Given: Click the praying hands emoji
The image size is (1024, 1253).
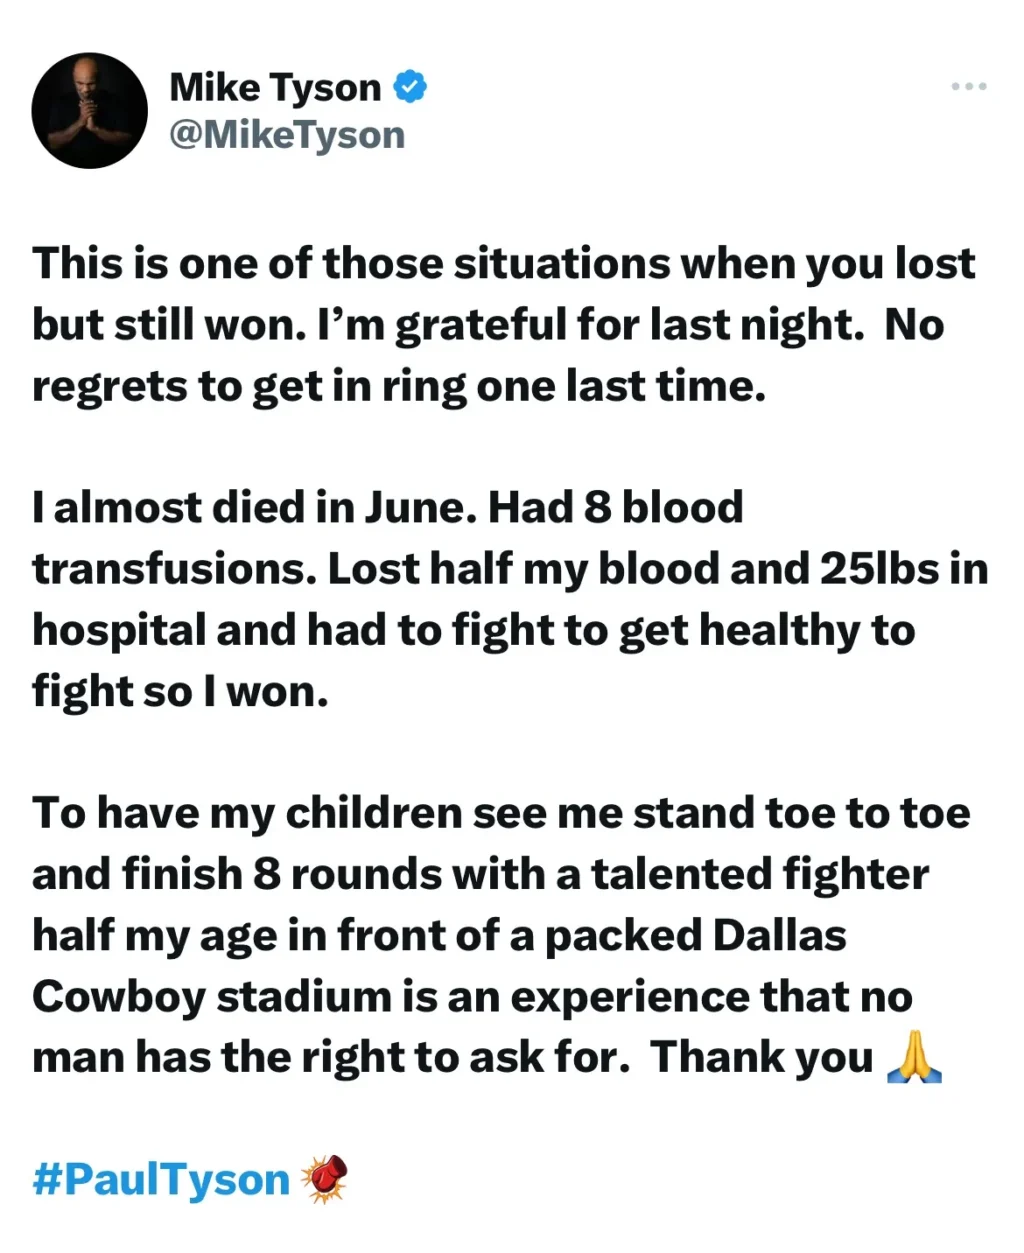Looking at the screenshot, I should tap(914, 1058).
